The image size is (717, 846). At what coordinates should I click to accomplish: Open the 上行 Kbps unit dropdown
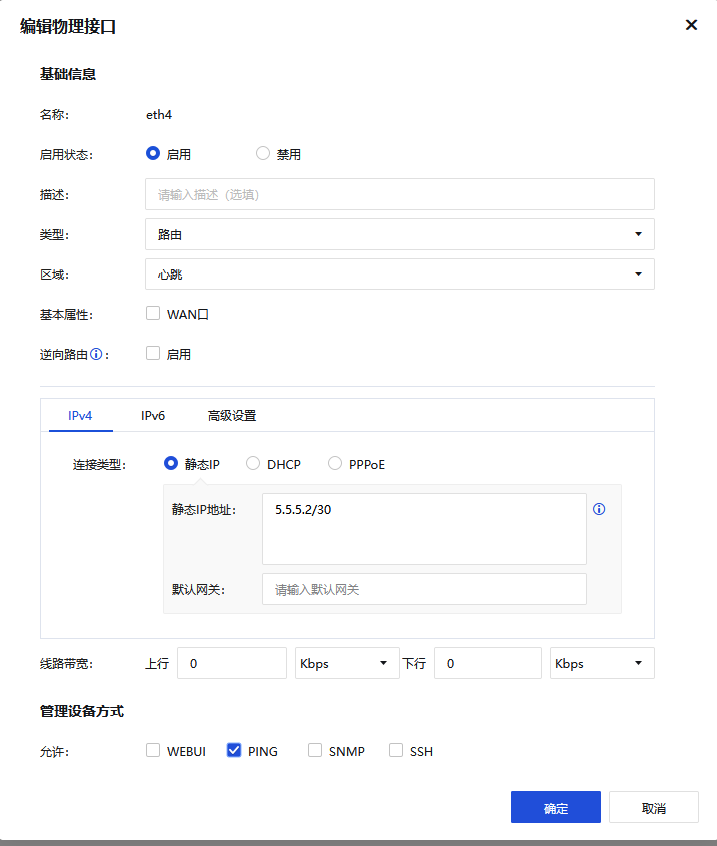click(x=347, y=663)
